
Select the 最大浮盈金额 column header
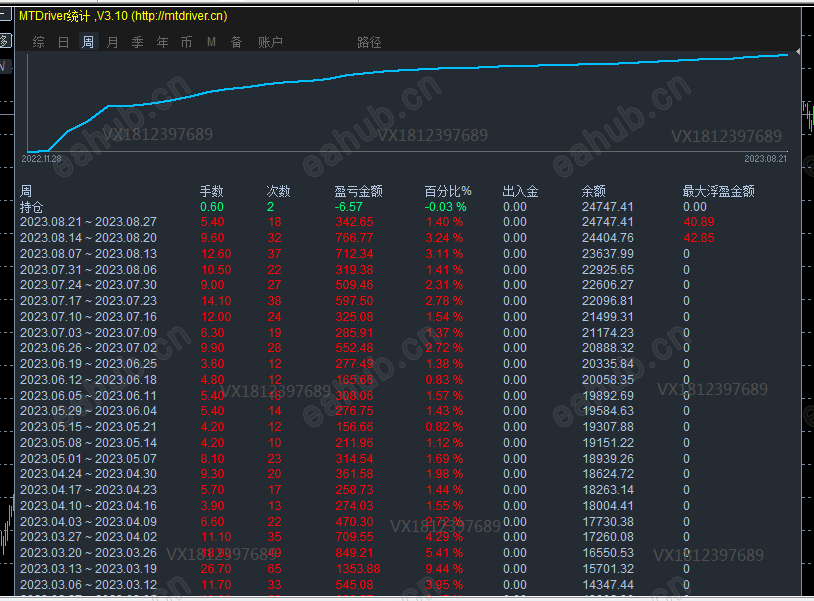718,191
